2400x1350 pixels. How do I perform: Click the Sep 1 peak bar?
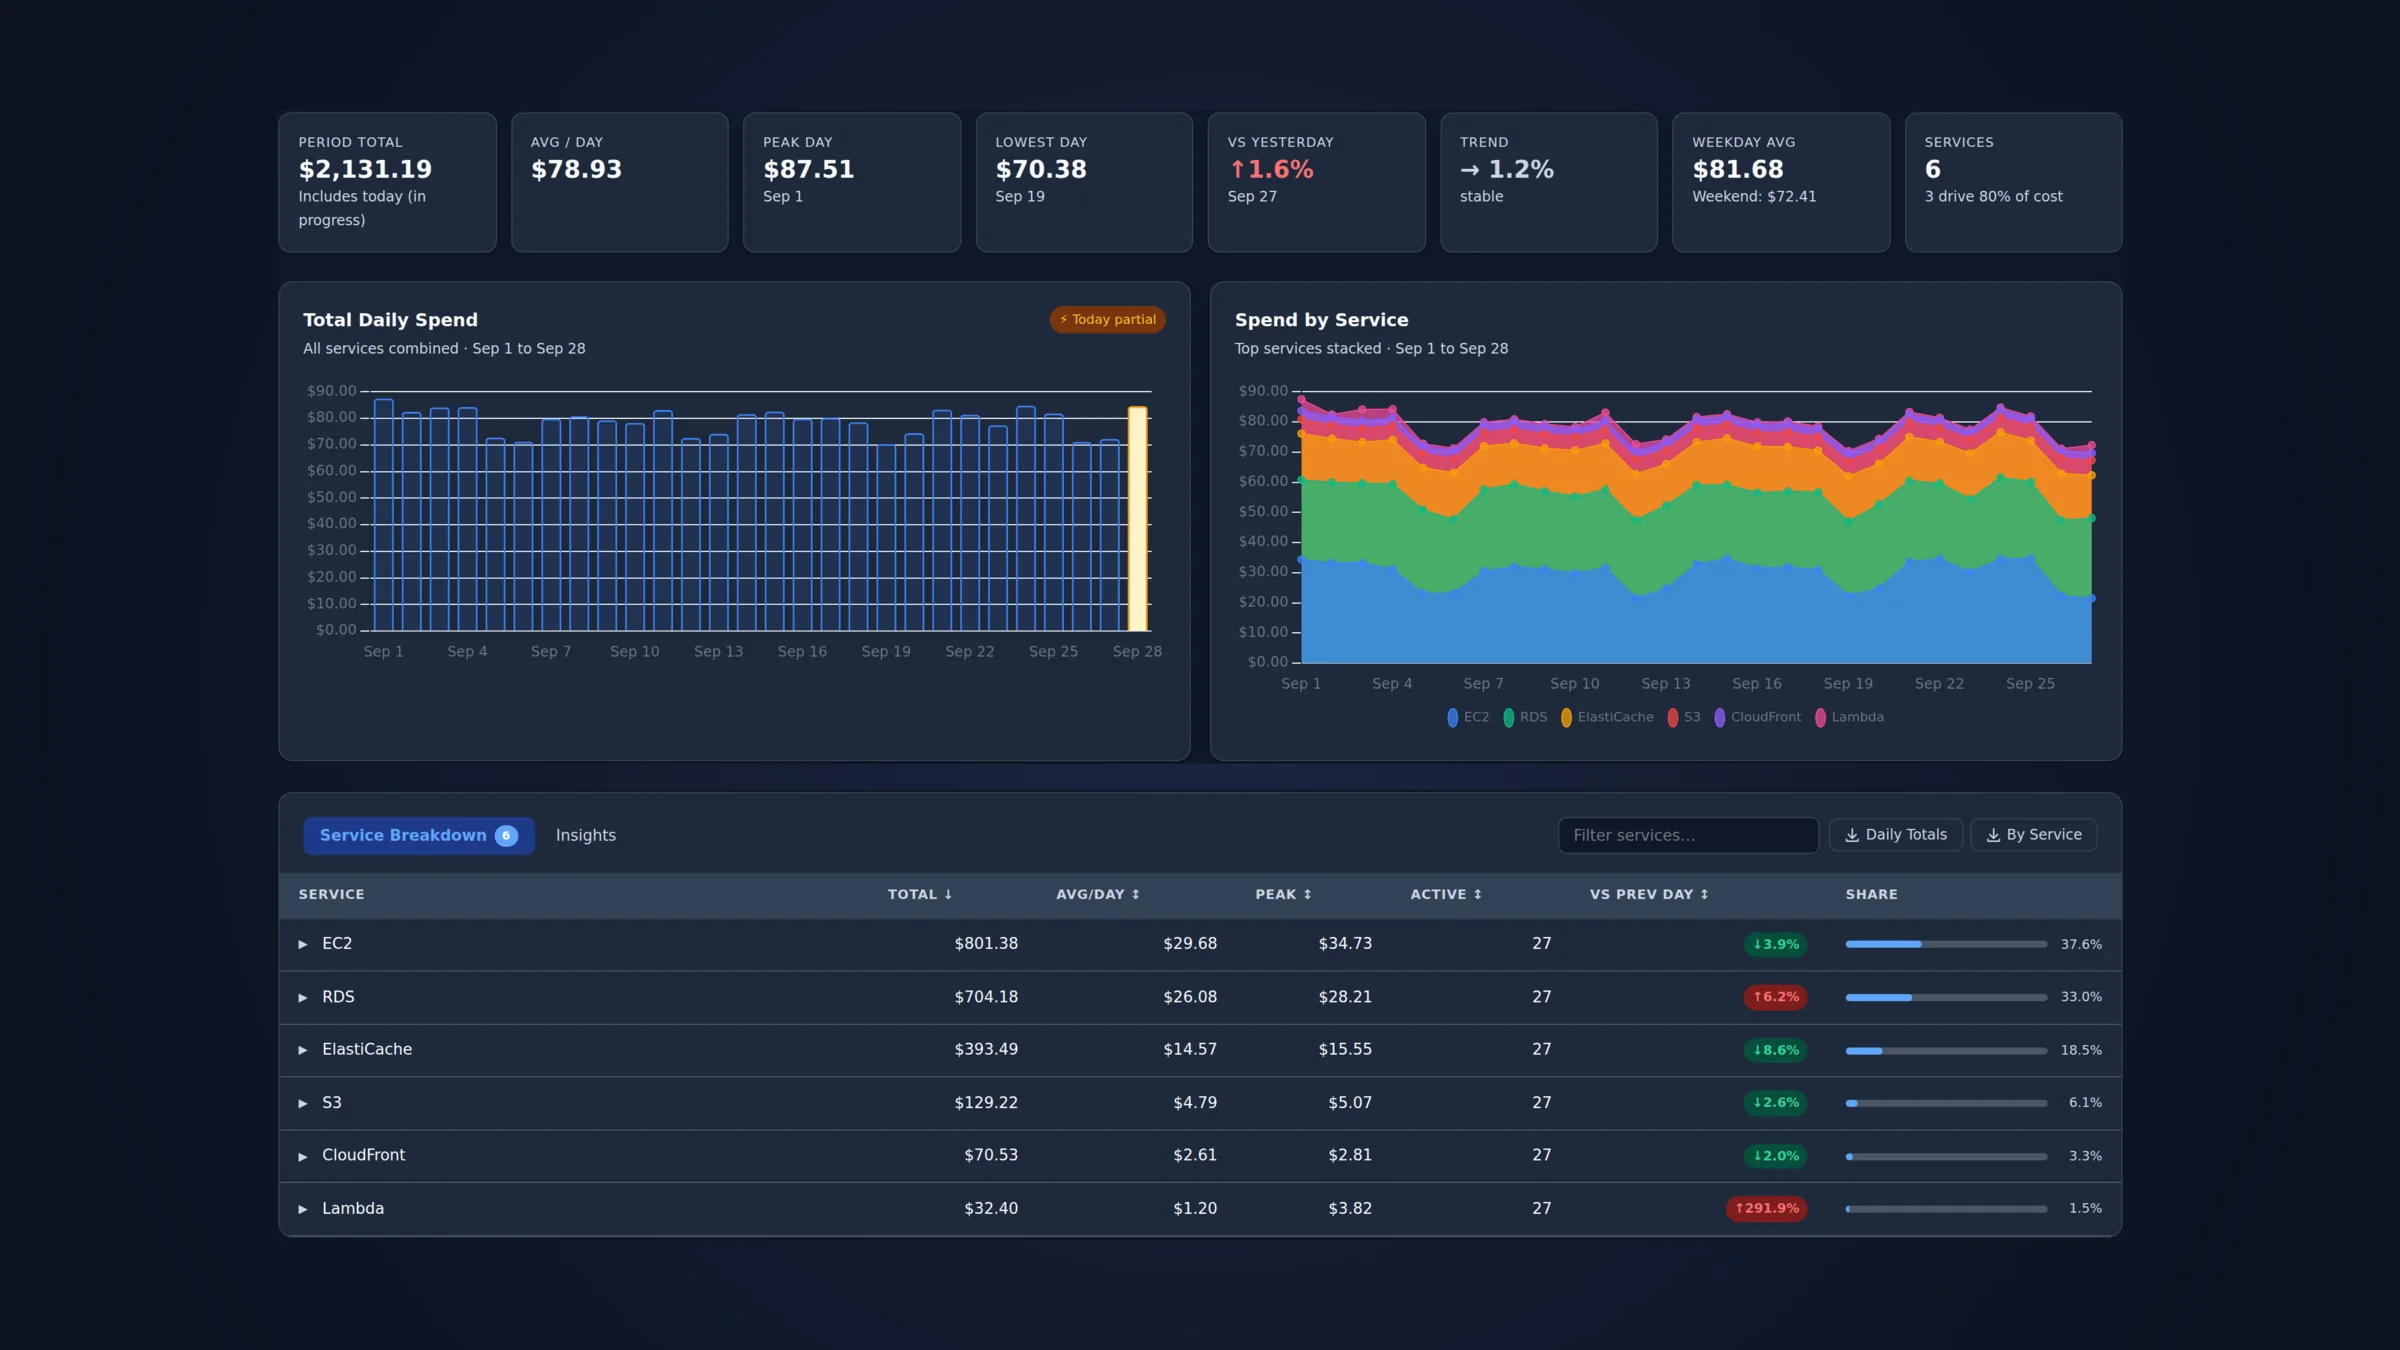(384, 515)
